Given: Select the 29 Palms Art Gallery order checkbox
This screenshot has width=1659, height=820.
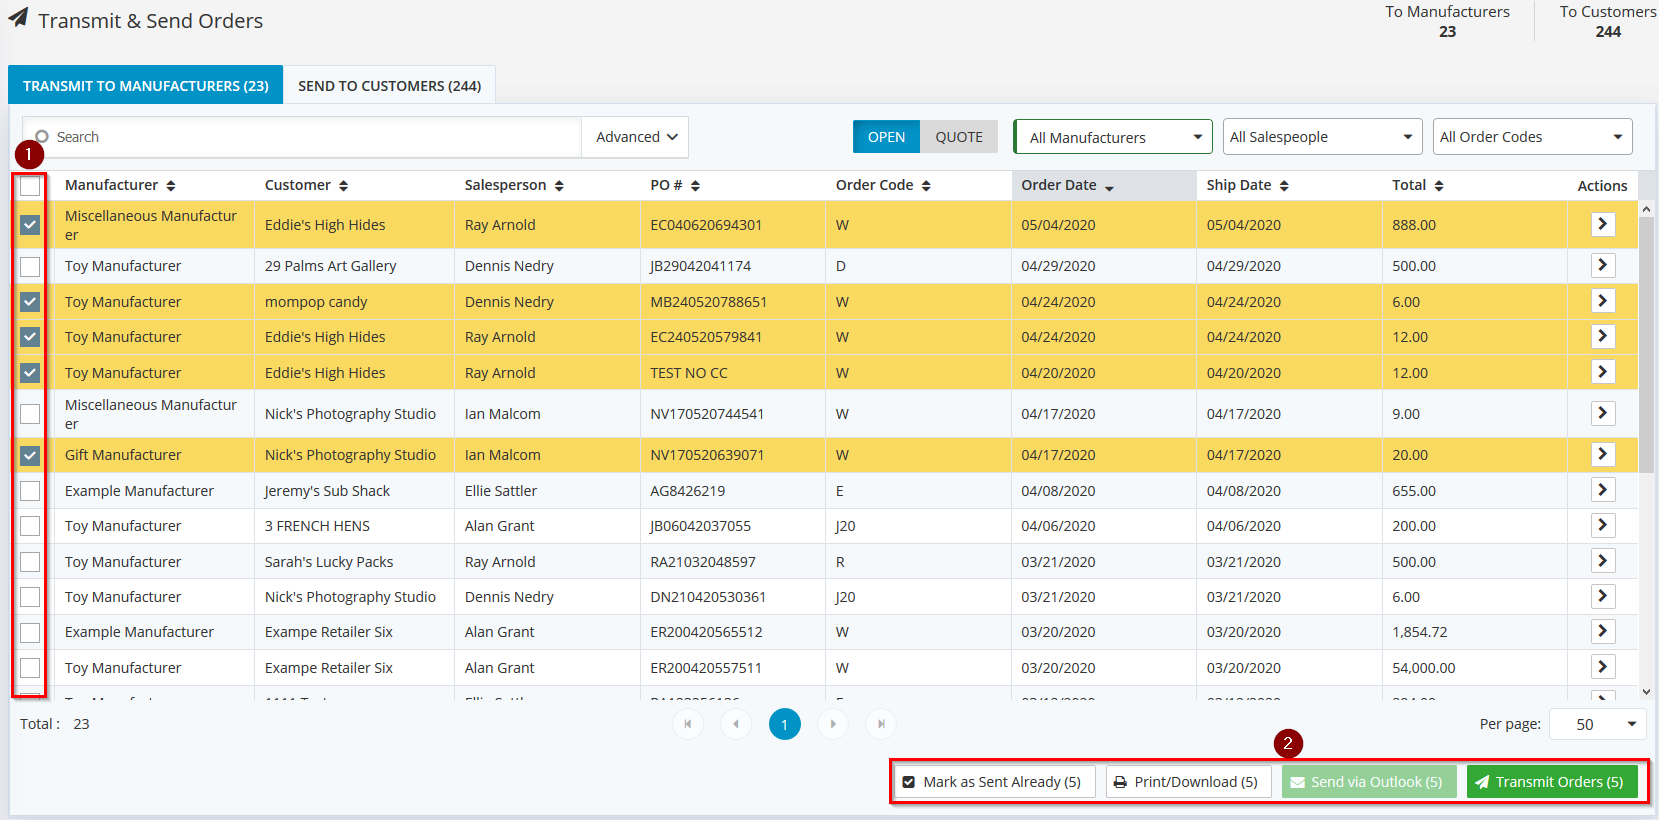Looking at the screenshot, I should point(30,266).
